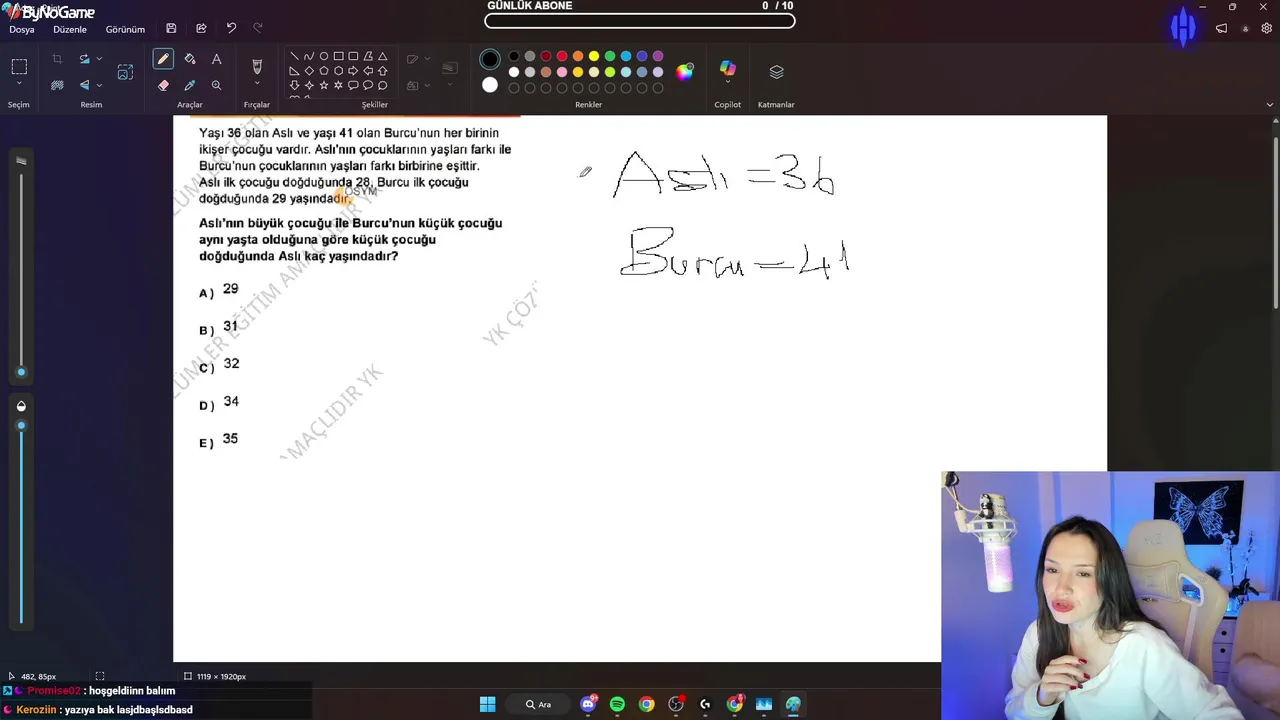Expand the Copilot dropdown chevron

[728, 83]
